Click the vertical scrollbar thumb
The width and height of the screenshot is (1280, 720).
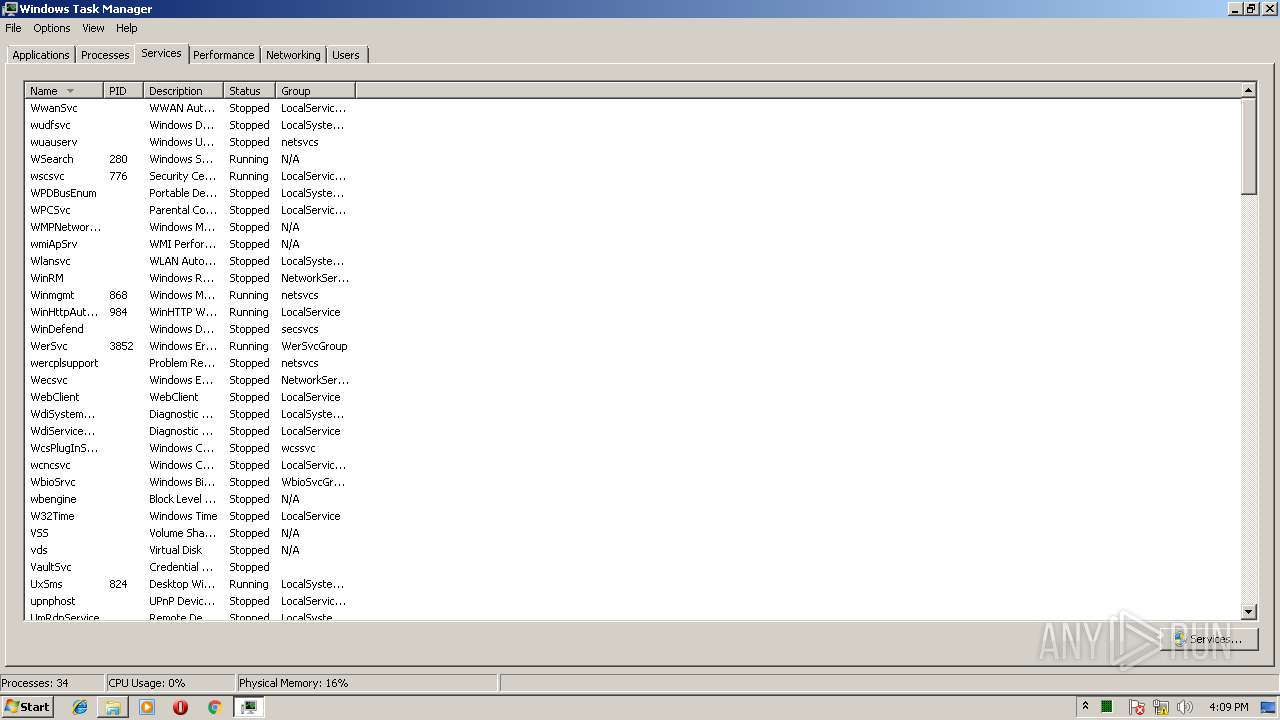[x=1248, y=146]
